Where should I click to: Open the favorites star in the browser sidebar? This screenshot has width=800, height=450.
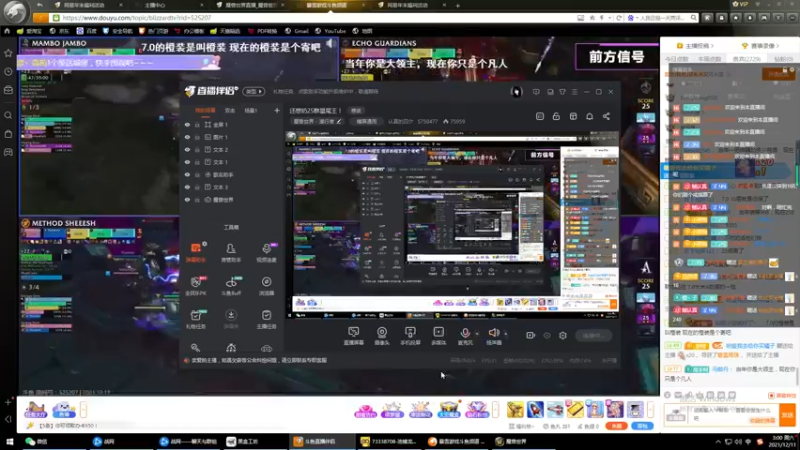click(x=8, y=53)
